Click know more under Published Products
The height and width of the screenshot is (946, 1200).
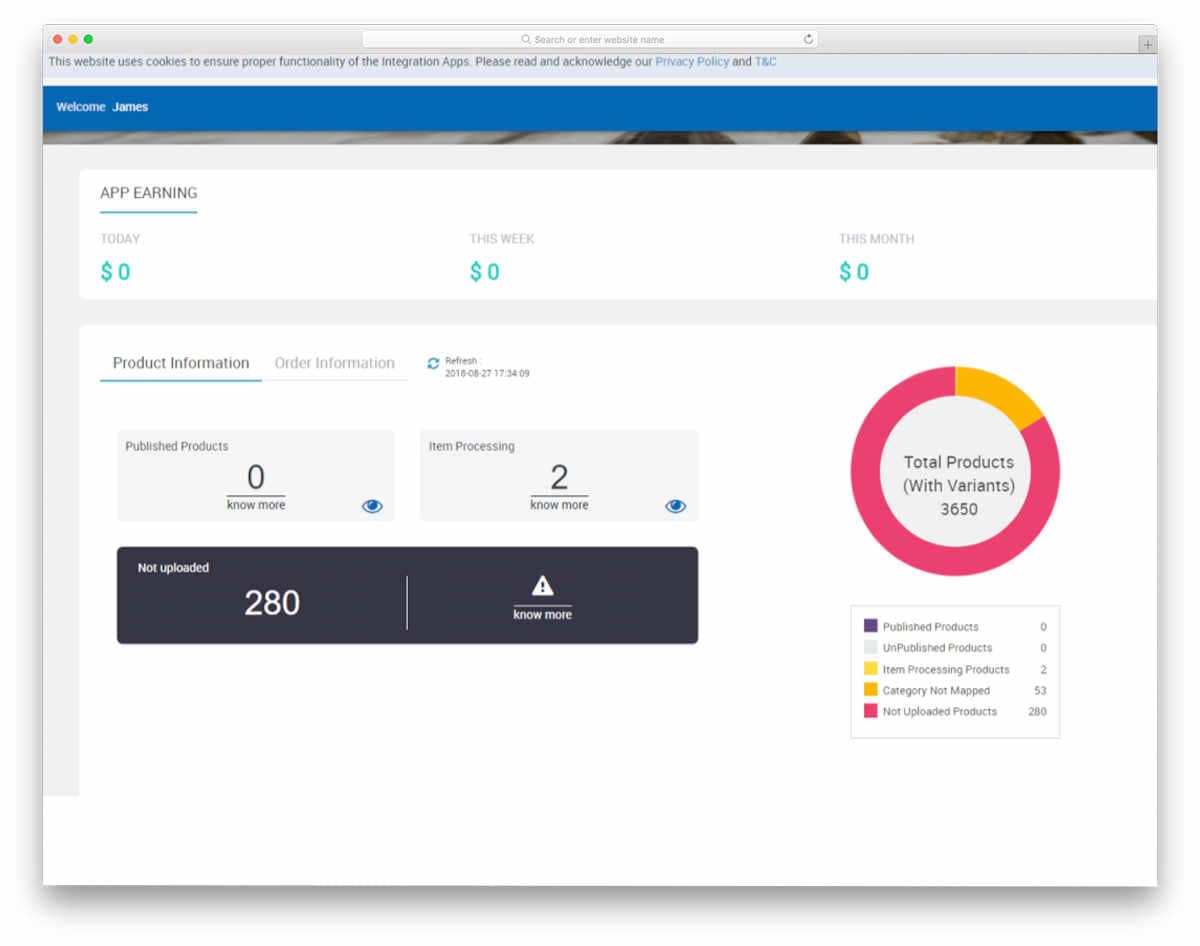click(x=256, y=505)
